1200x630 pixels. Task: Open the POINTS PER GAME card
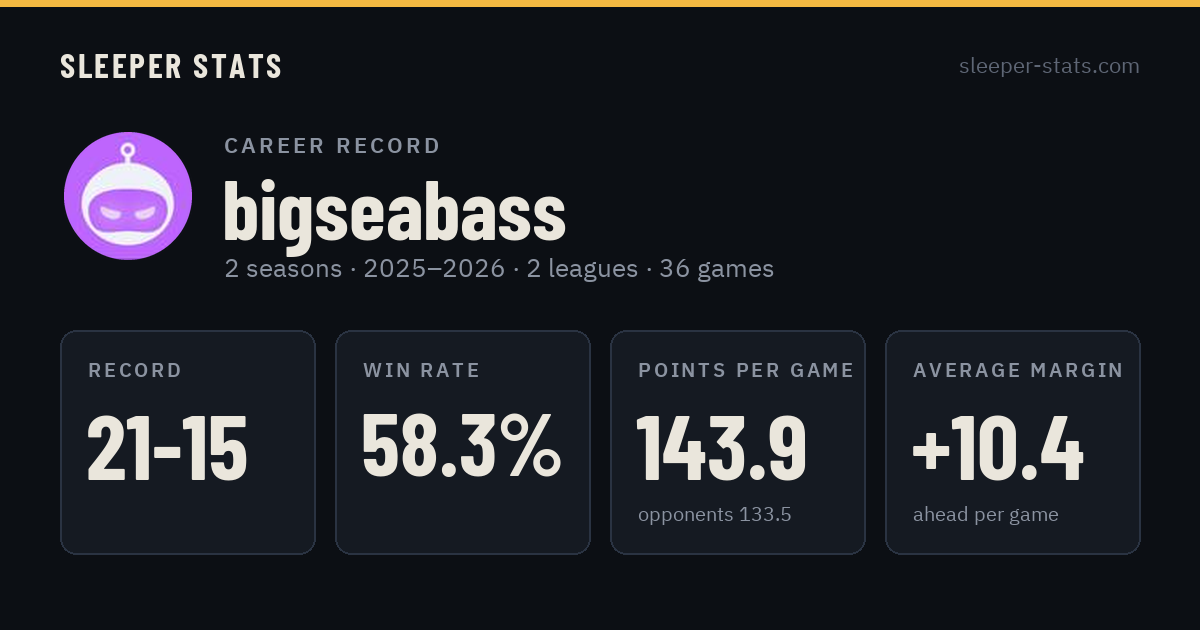(x=738, y=442)
